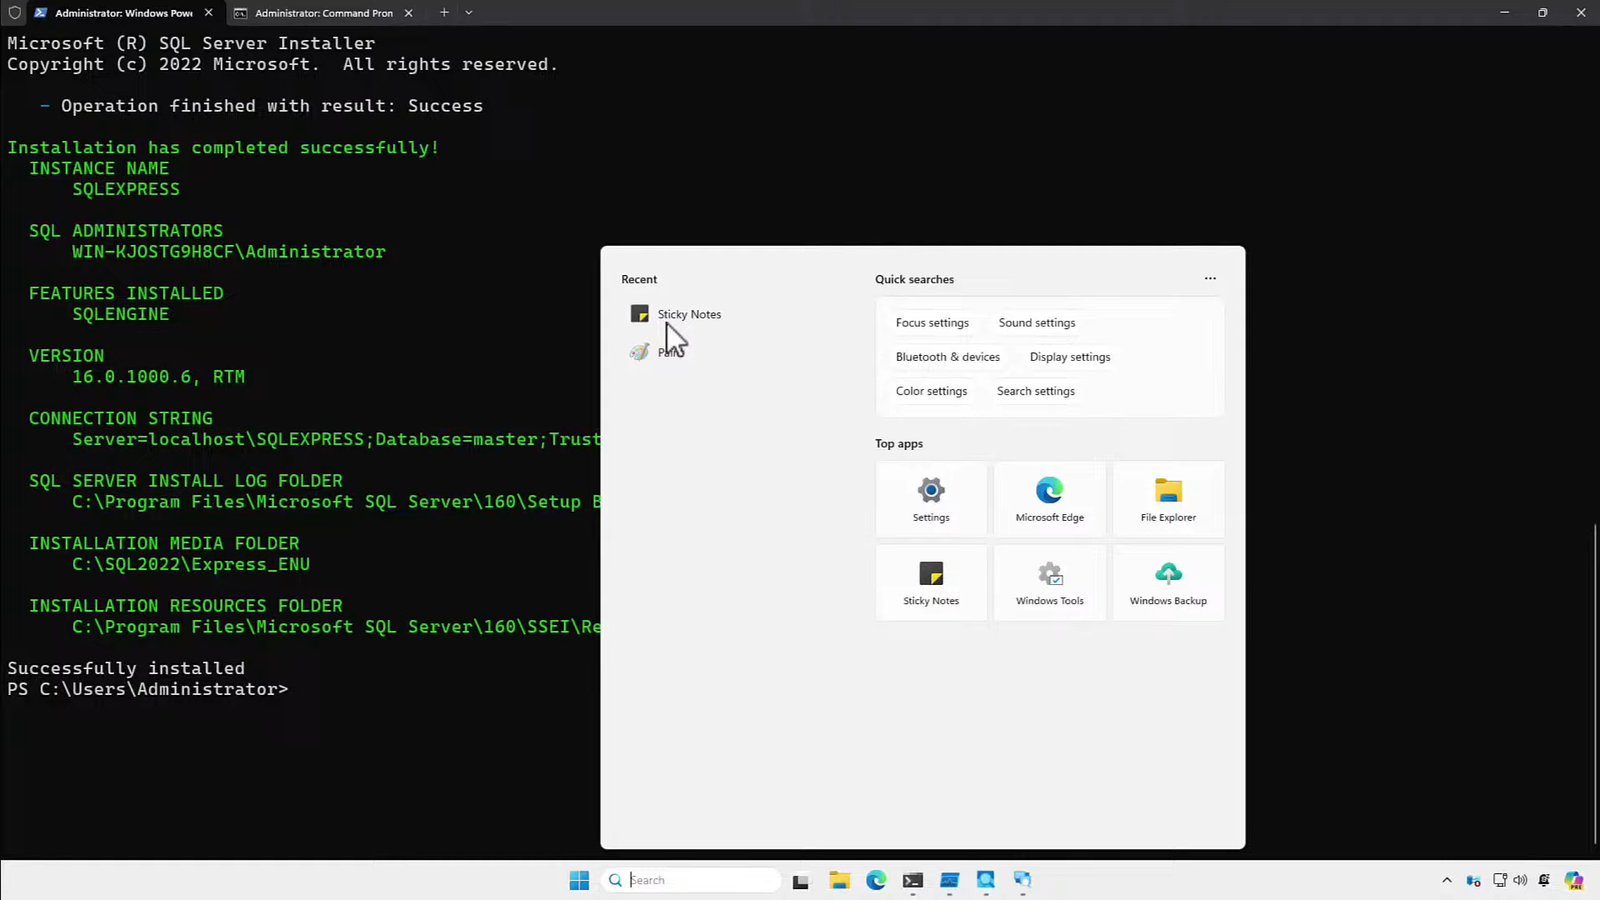Open File Explorer from the taskbar

[x=839, y=880]
